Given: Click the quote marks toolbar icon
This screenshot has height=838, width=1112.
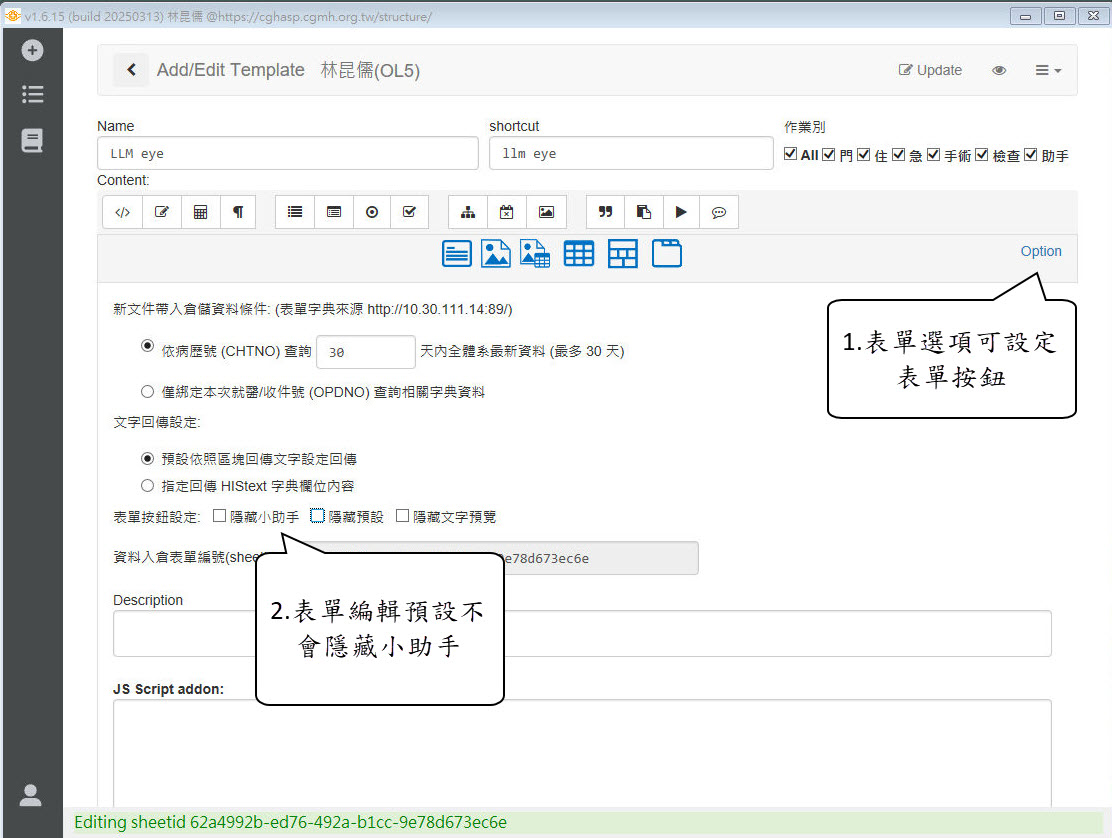Looking at the screenshot, I should click(x=605, y=212).
